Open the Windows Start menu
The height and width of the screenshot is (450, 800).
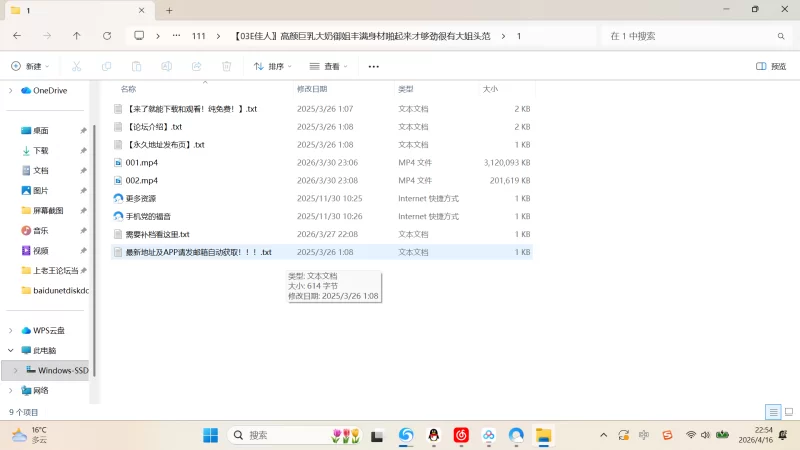(211, 435)
